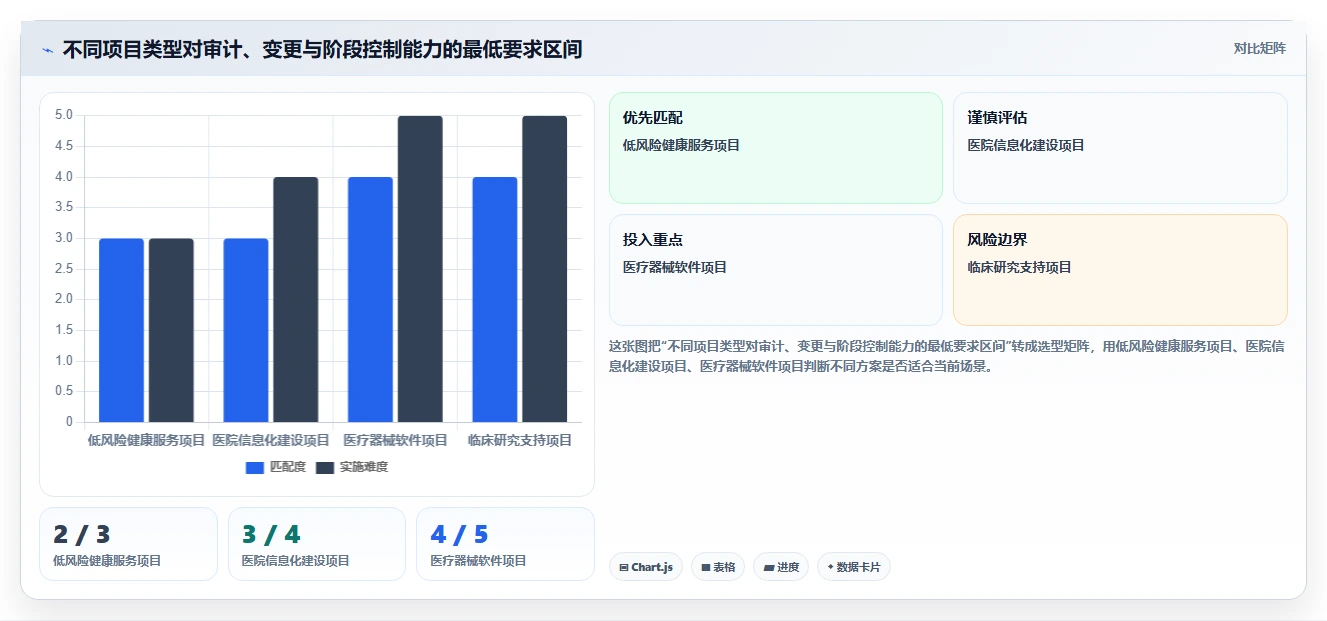Click the 进度 tag chip
The width and height of the screenshot is (1327, 621).
tap(781, 567)
